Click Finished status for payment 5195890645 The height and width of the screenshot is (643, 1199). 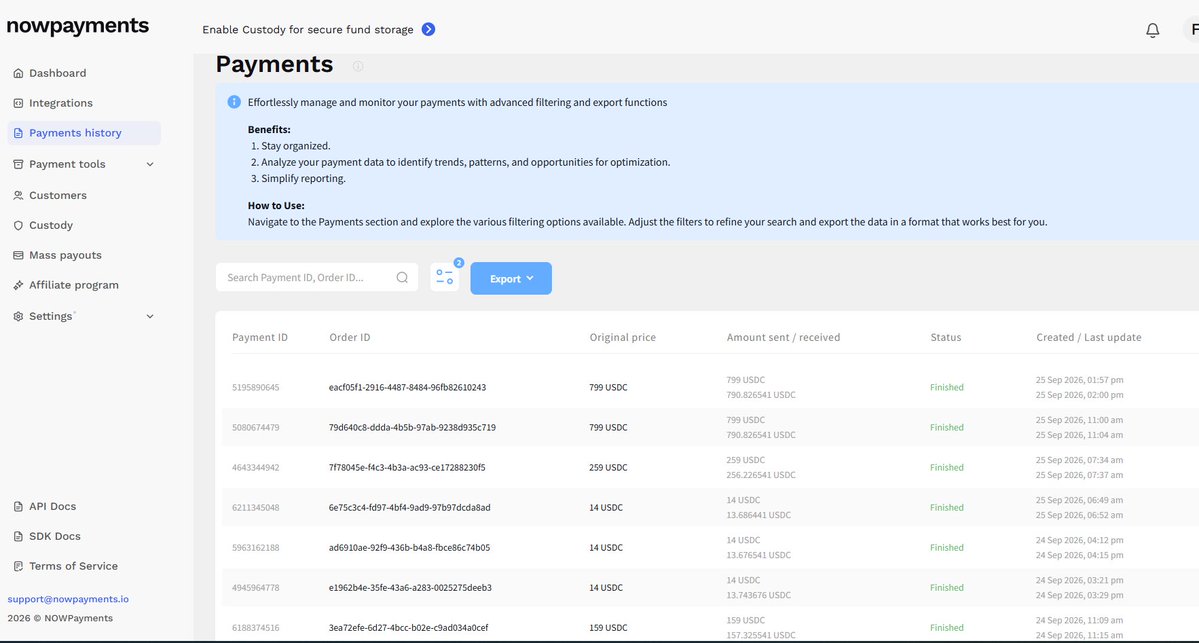(x=947, y=388)
